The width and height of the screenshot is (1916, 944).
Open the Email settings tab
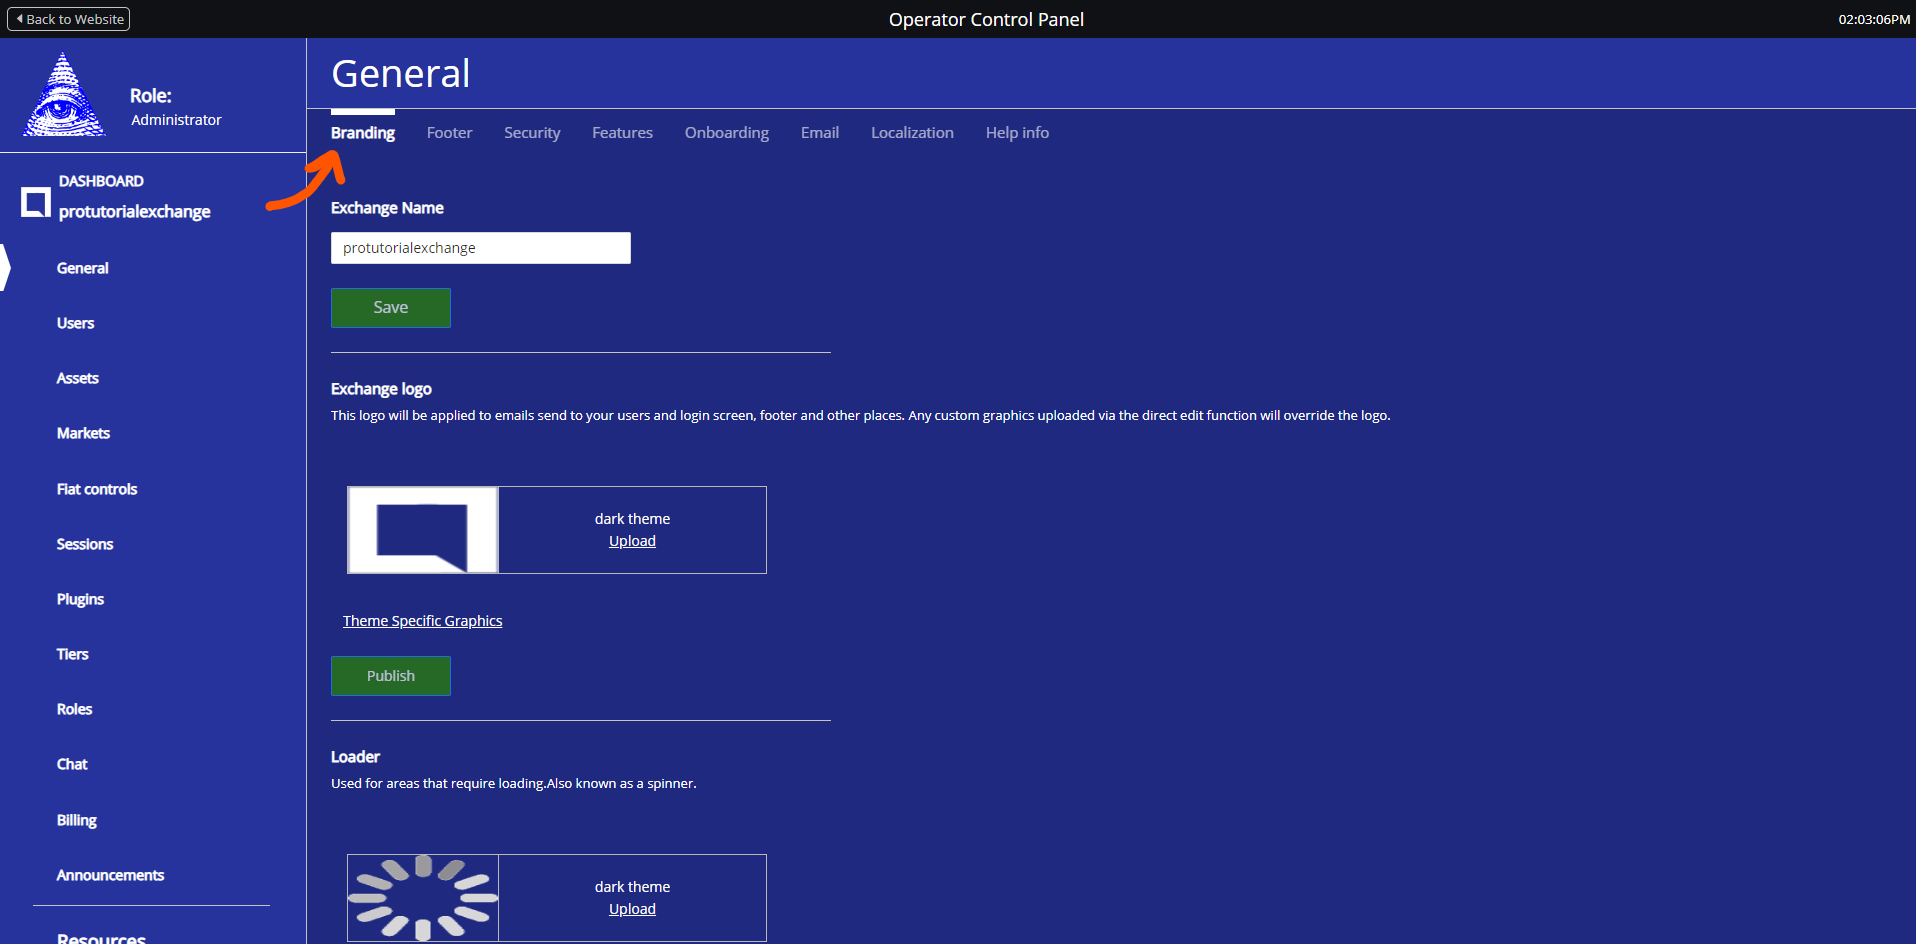point(819,133)
